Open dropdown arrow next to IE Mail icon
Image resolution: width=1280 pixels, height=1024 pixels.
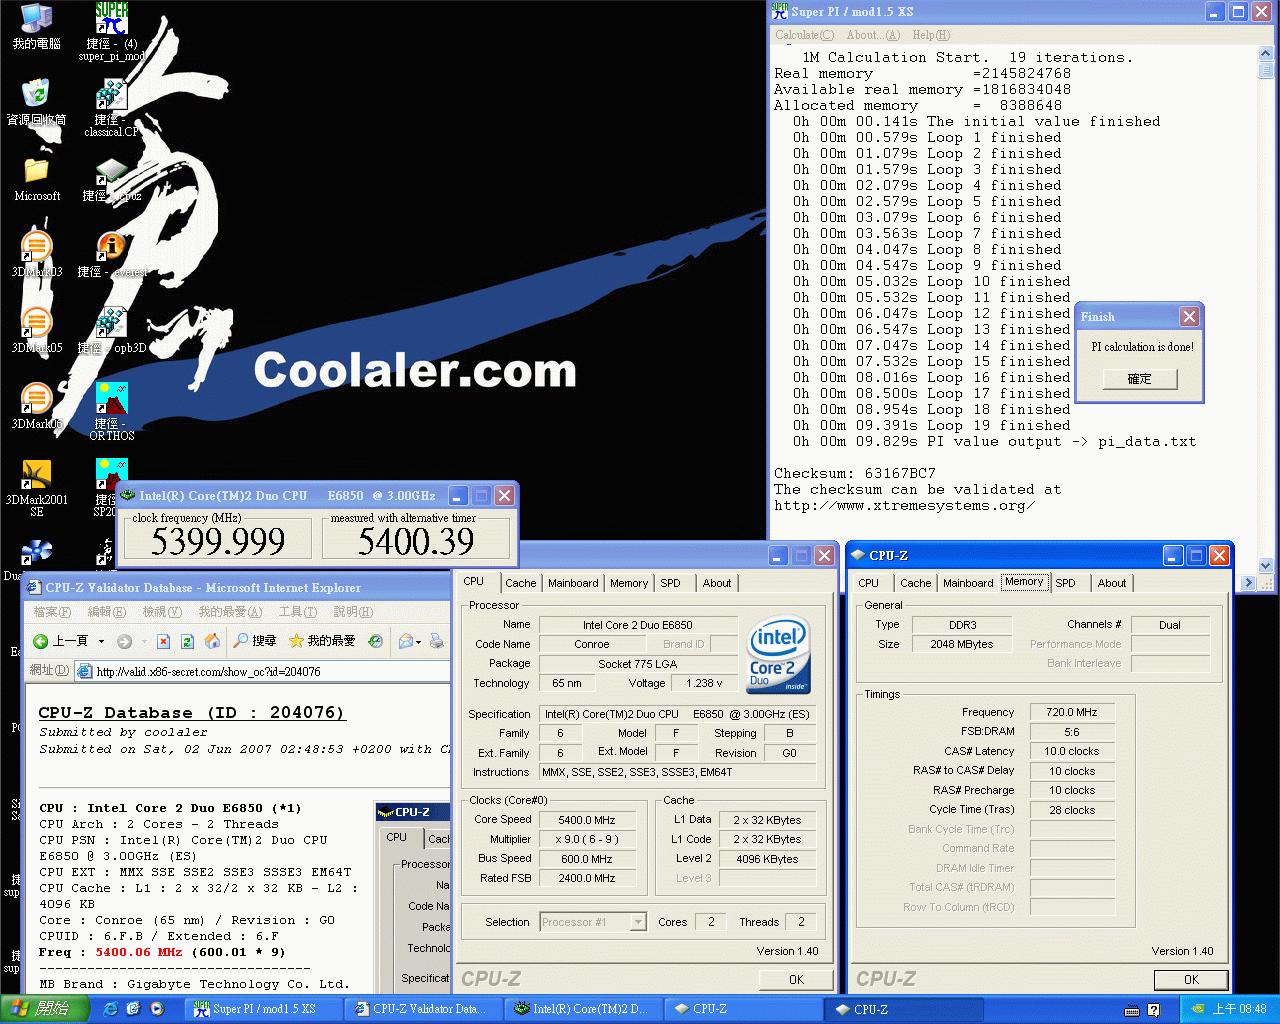tap(419, 641)
